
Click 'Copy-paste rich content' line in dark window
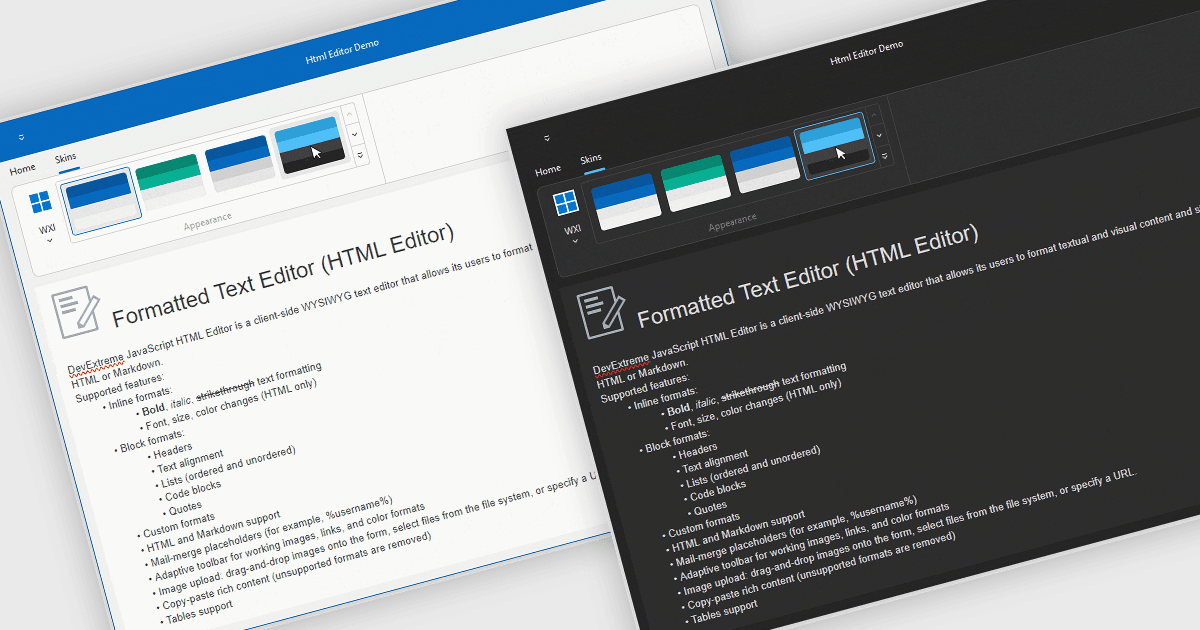tap(818, 571)
